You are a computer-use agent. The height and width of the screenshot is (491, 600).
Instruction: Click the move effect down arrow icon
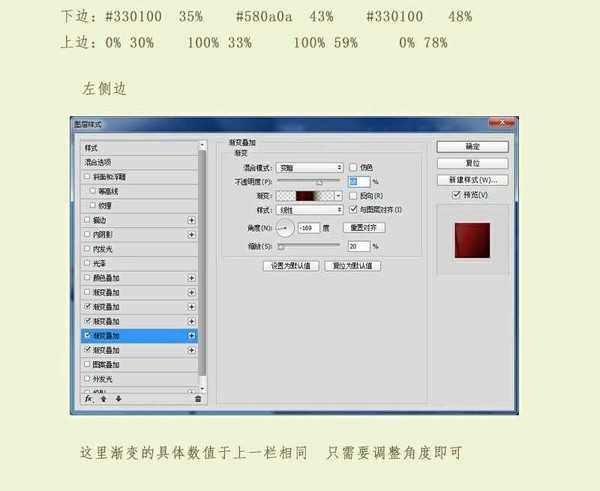pos(119,399)
